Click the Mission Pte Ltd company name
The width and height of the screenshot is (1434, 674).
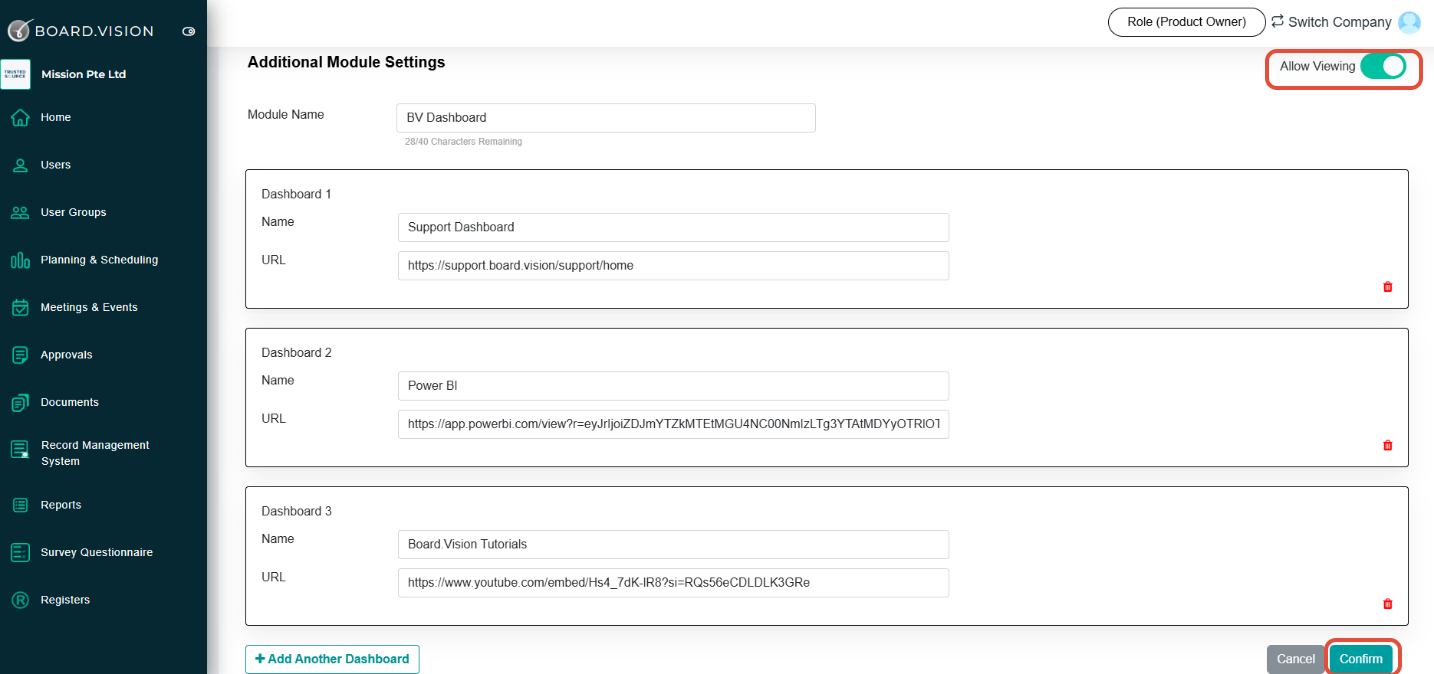click(83, 75)
